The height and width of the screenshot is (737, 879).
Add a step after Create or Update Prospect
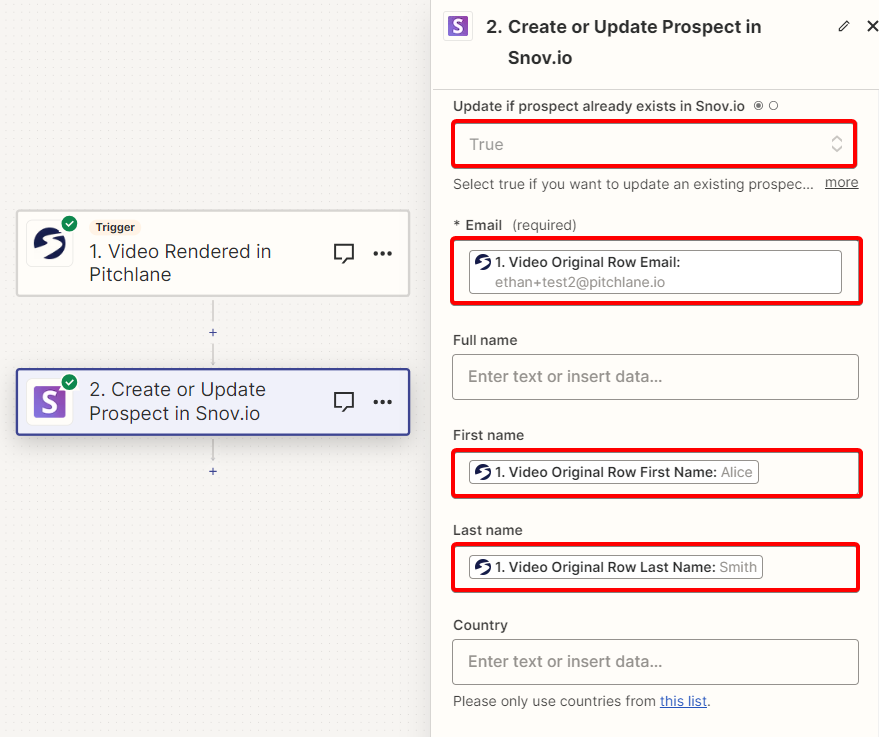pos(213,471)
